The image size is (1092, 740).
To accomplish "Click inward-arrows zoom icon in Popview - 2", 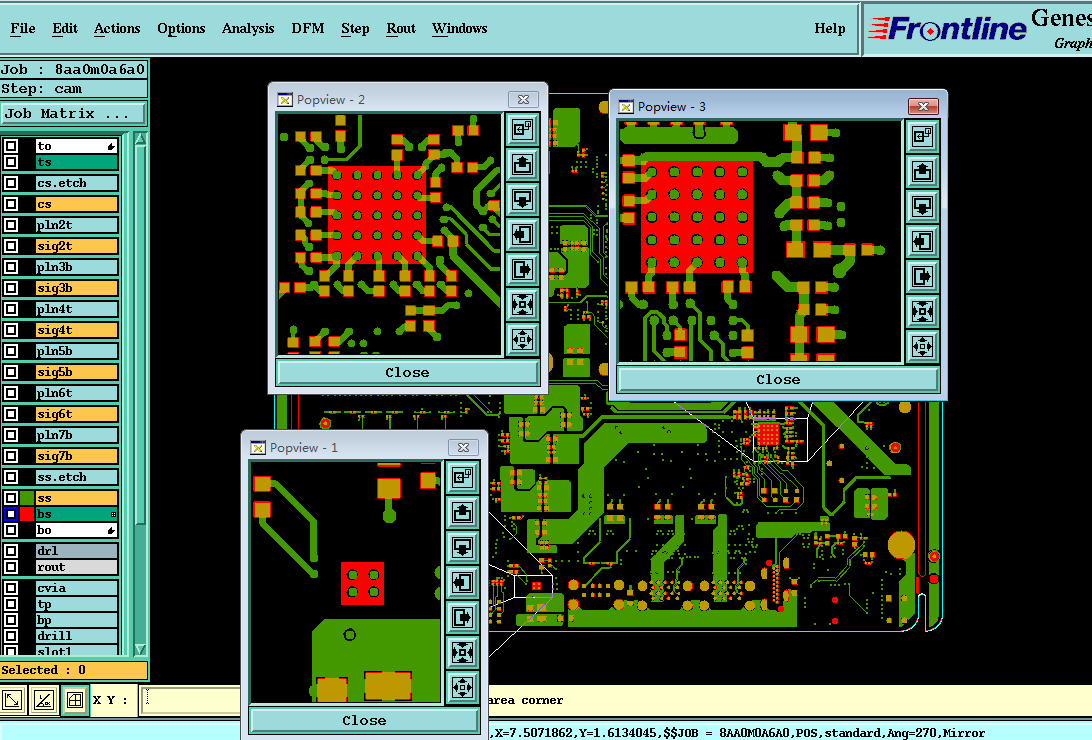I will (522, 304).
